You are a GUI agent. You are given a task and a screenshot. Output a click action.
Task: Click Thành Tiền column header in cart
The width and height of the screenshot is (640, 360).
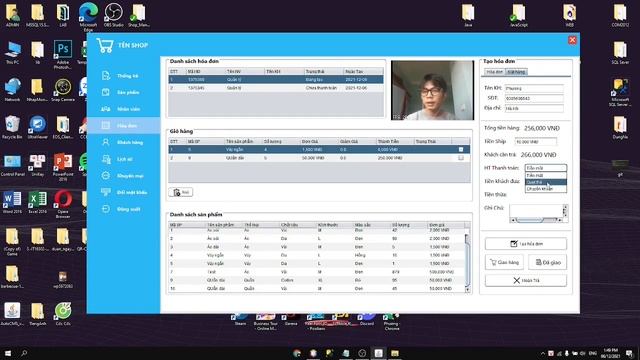point(395,141)
